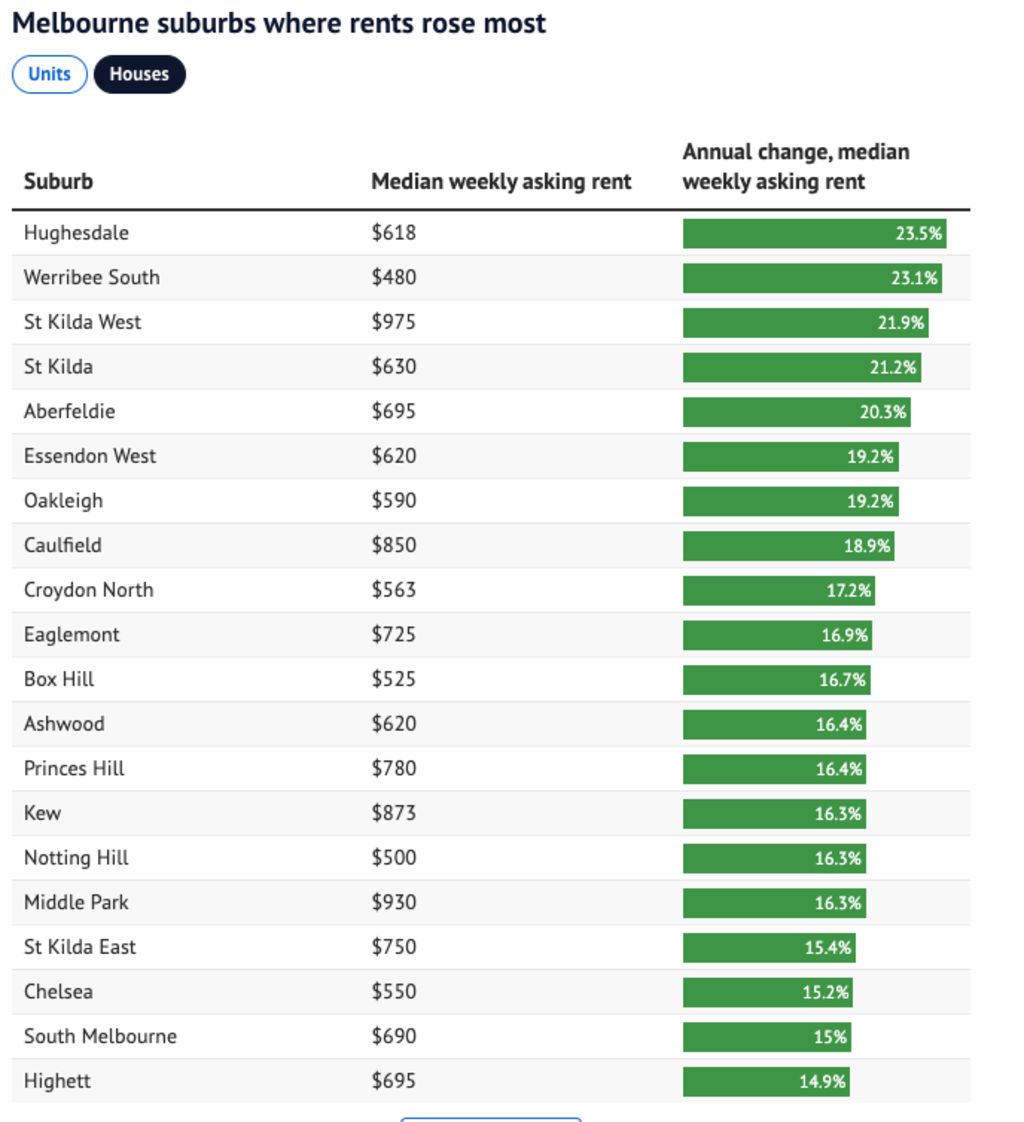Click the Box Hill suburb name

pyautogui.click(x=59, y=679)
